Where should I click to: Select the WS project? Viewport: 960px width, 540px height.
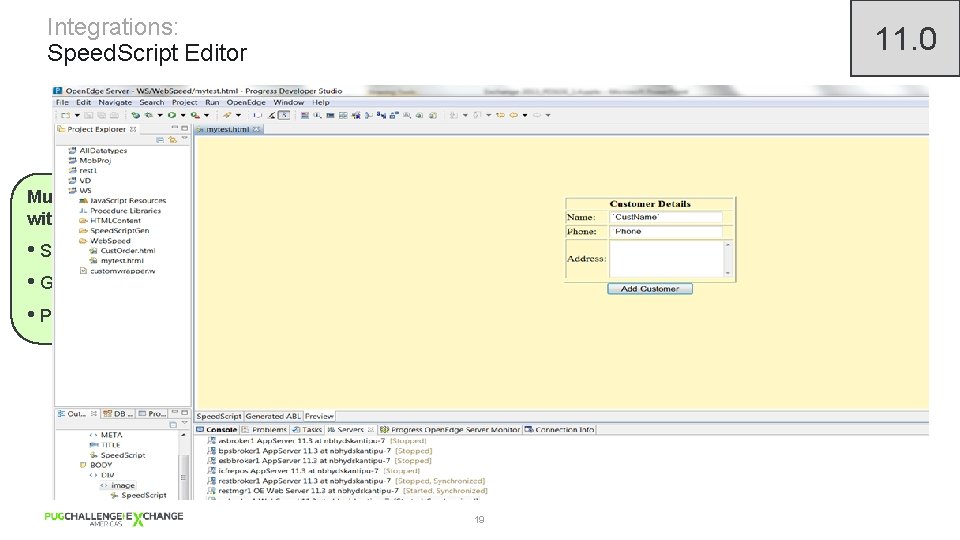(80, 190)
